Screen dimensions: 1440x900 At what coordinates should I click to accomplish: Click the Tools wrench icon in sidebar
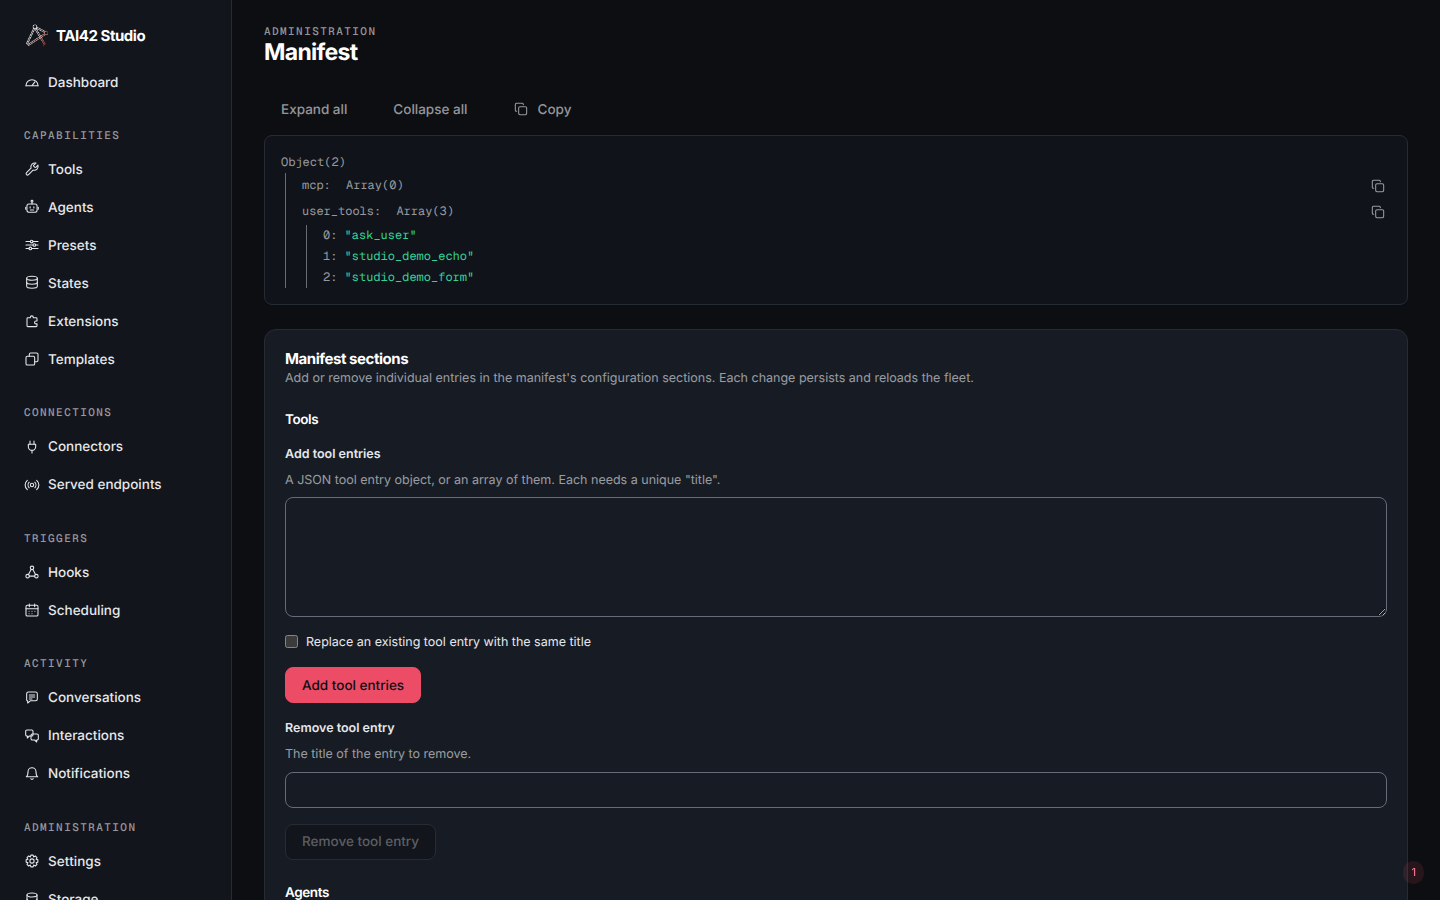click(x=32, y=170)
